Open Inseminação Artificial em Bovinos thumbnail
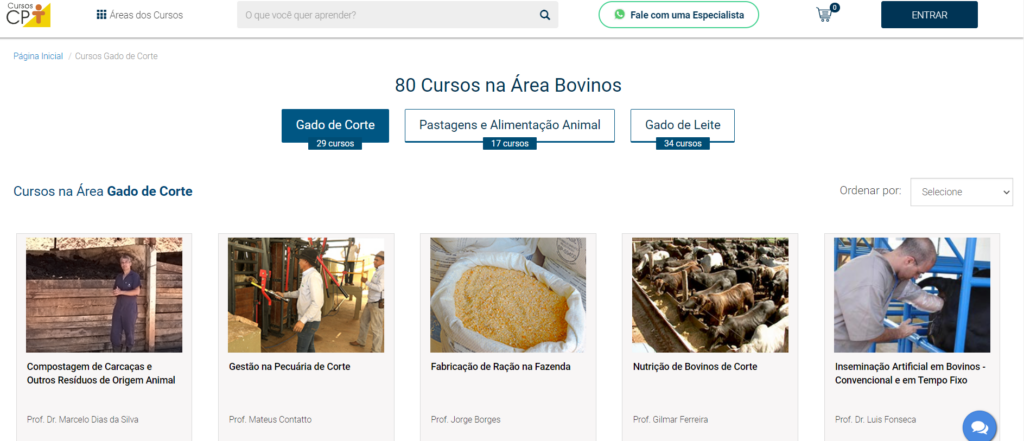 click(x=912, y=295)
